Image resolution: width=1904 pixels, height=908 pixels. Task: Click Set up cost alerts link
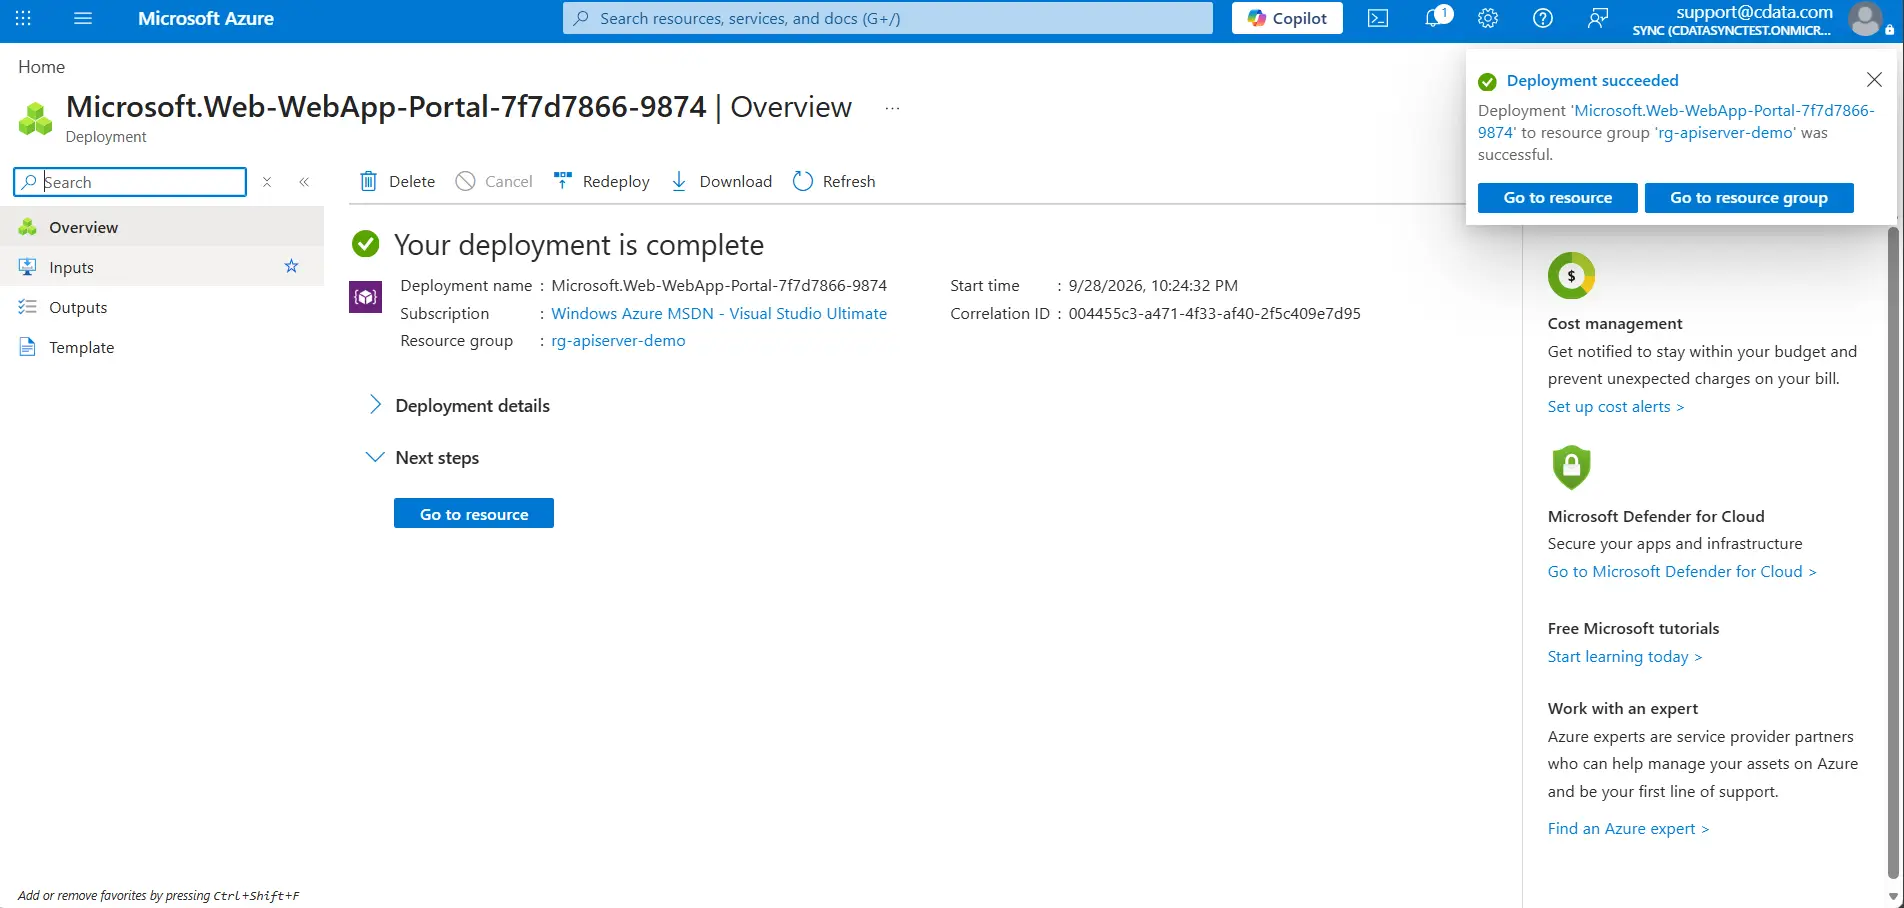(1616, 406)
